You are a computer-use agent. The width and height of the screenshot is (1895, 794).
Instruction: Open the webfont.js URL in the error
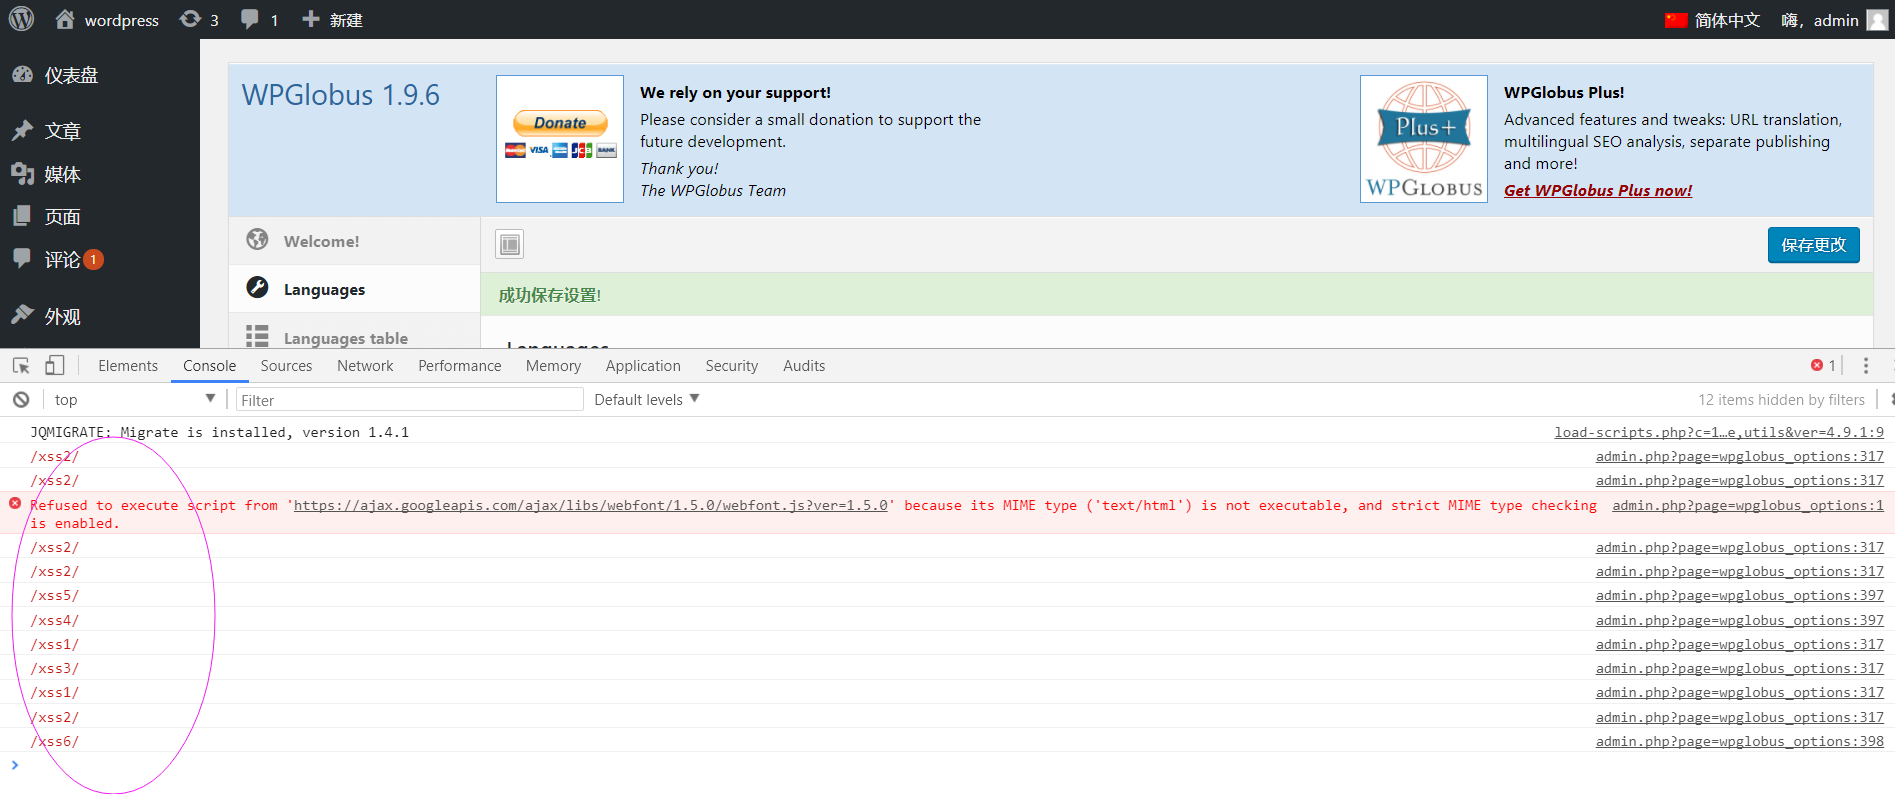click(591, 505)
